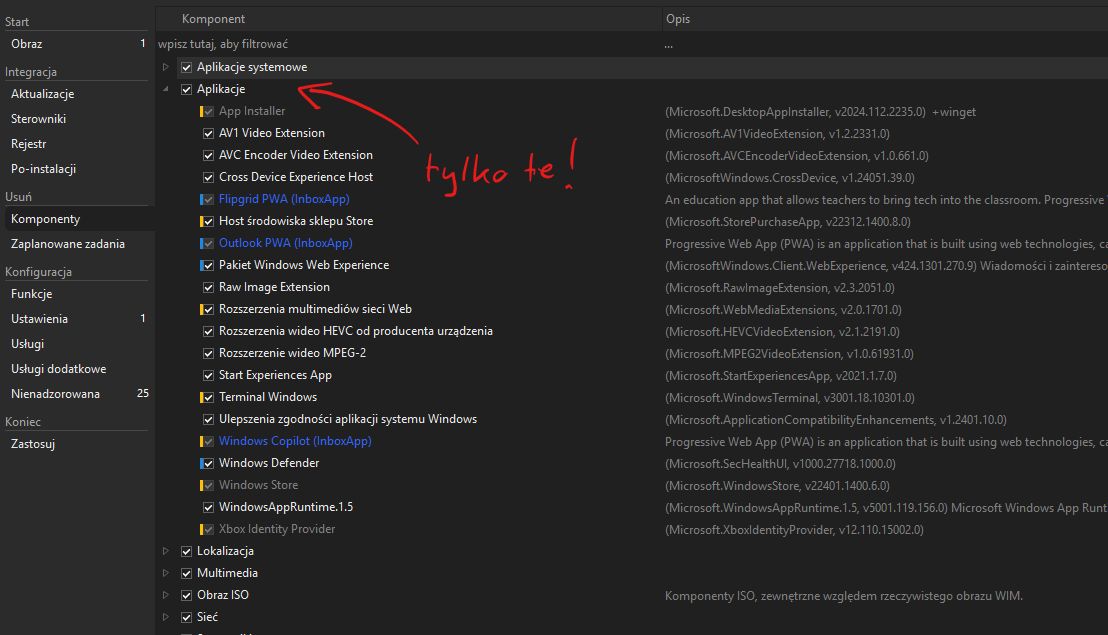Open the Aktualizacje page in sidebar
Screen dimensions: 1108x635
click(42, 94)
